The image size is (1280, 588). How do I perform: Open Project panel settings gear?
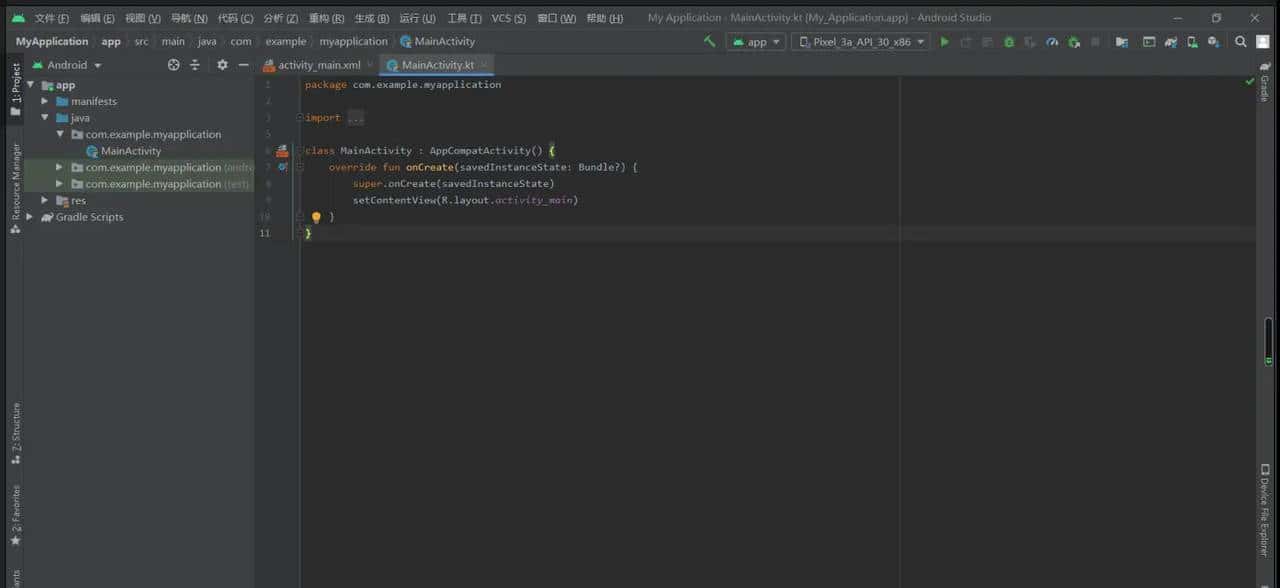pos(222,64)
